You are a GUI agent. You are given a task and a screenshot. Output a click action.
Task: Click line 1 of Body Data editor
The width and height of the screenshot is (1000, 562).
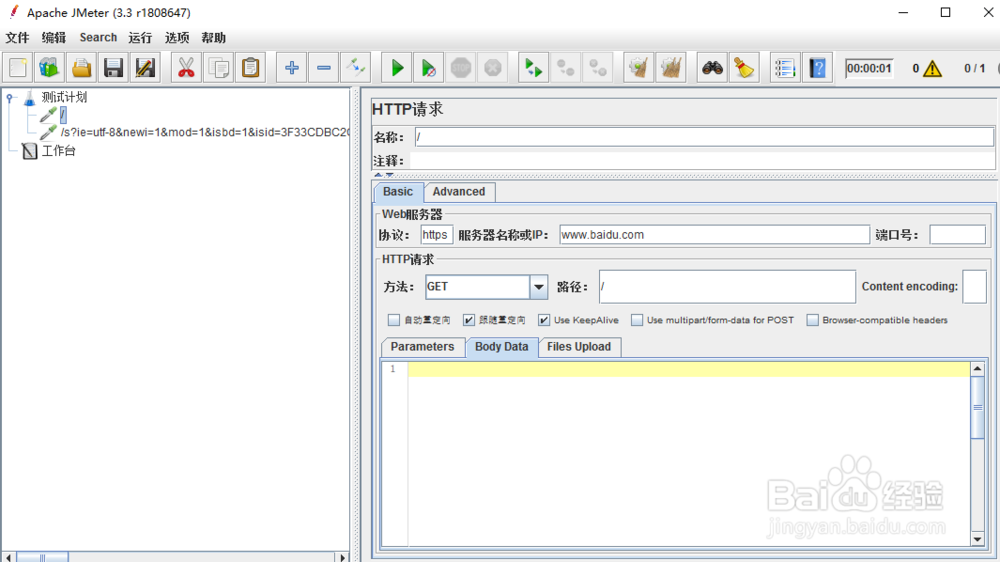click(689, 369)
